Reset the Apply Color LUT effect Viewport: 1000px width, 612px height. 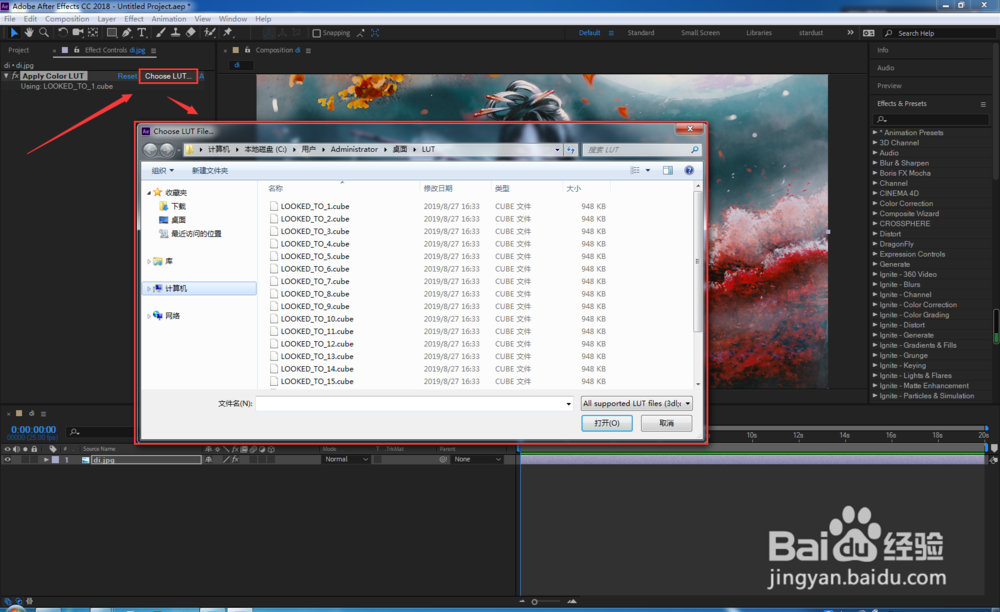(127, 76)
